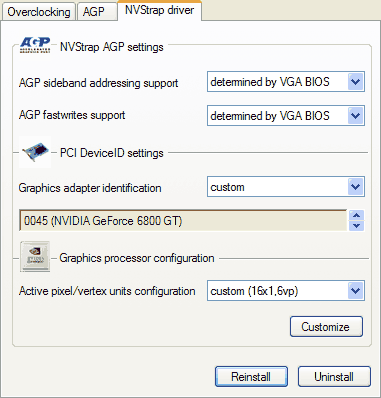Click the 'Active pixel/vertex units configuration' label

(x=107, y=291)
